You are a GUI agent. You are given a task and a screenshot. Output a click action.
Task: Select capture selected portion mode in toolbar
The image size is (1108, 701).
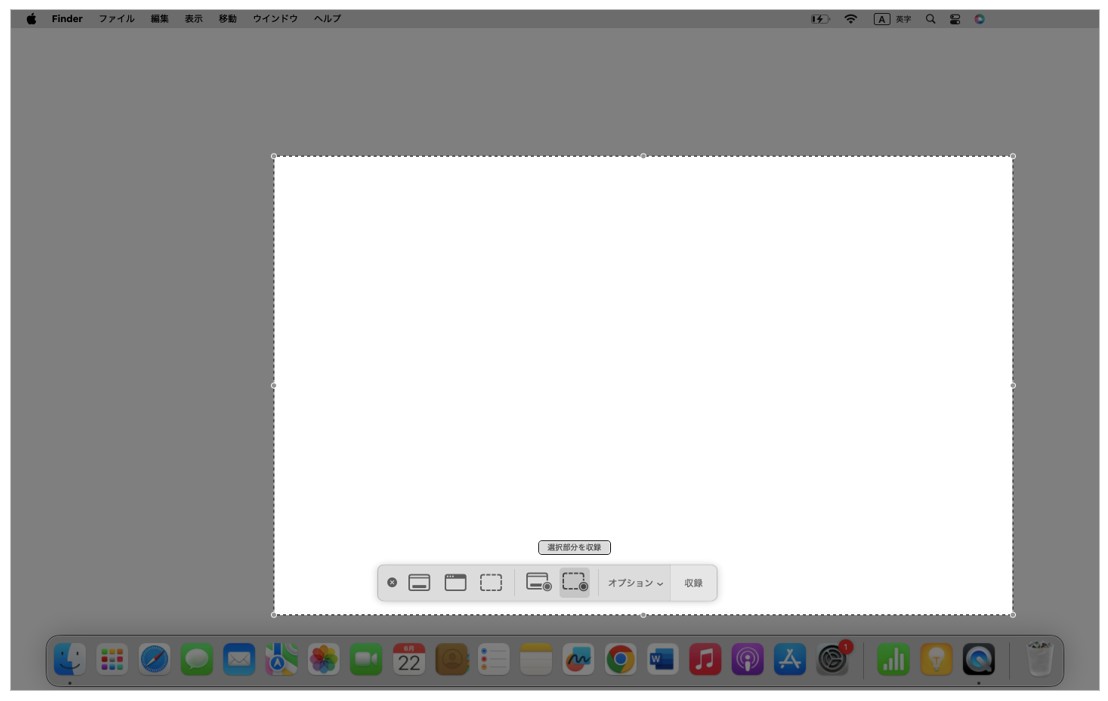tap(491, 582)
